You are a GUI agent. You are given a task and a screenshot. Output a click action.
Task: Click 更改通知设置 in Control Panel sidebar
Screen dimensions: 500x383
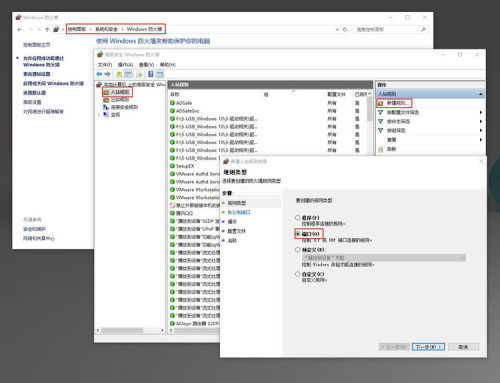point(37,74)
